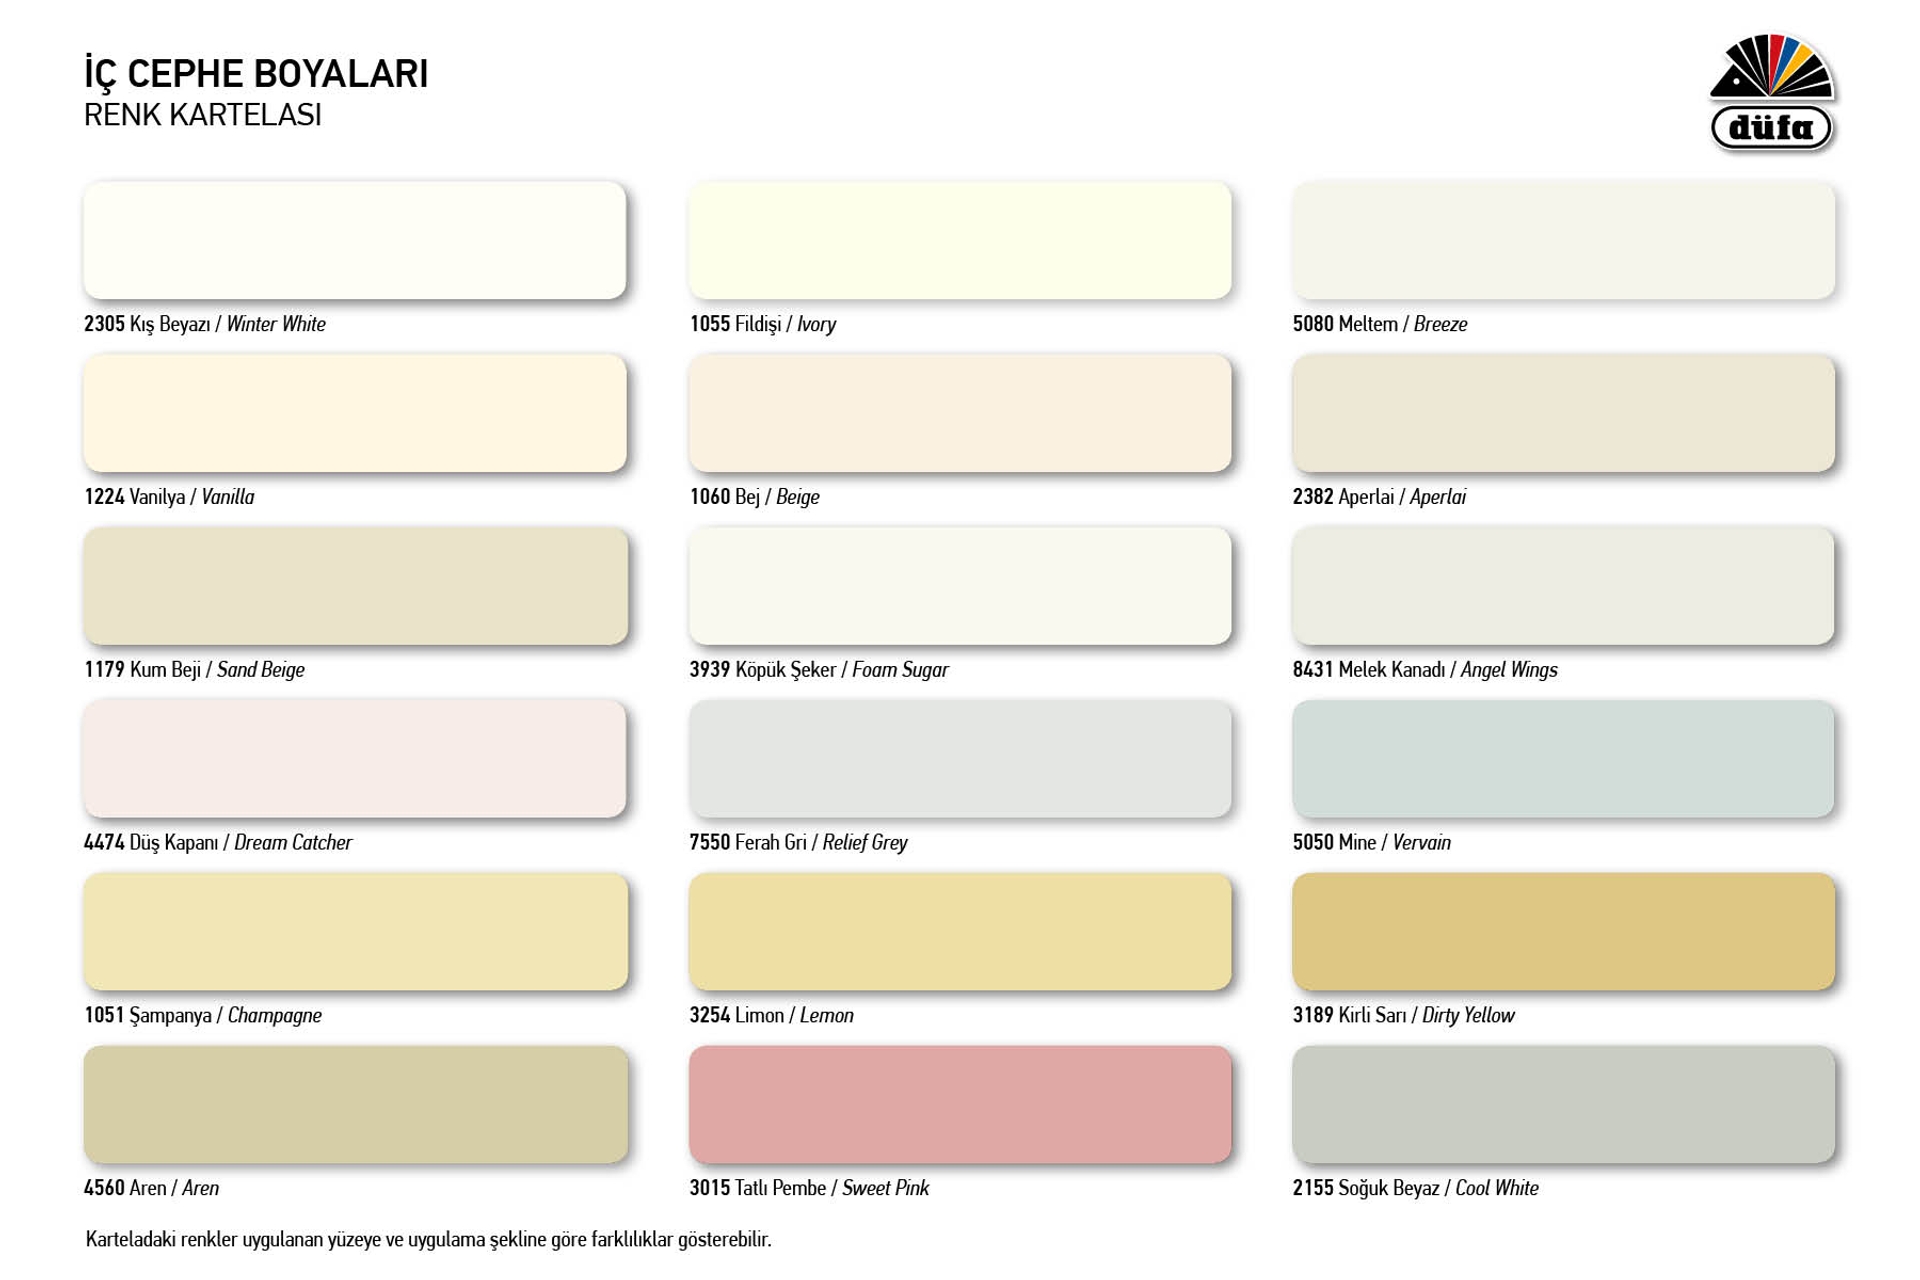The height and width of the screenshot is (1280, 1920).
Task: Choose the Vervain (Mine) color swatch
Action: [1563, 759]
